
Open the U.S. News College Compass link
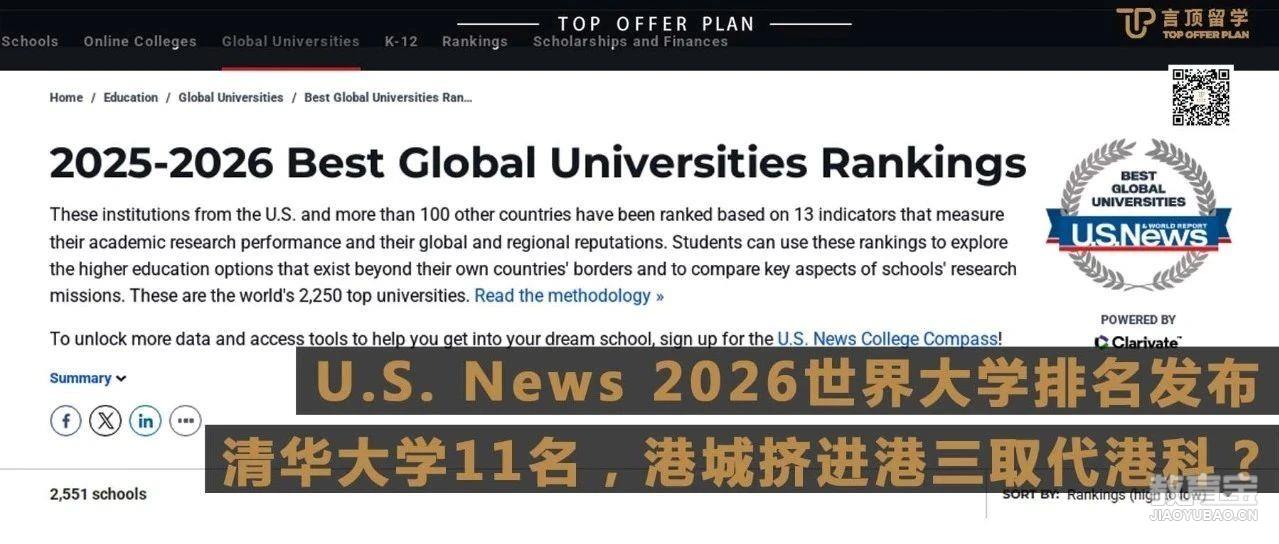(887, 339)
